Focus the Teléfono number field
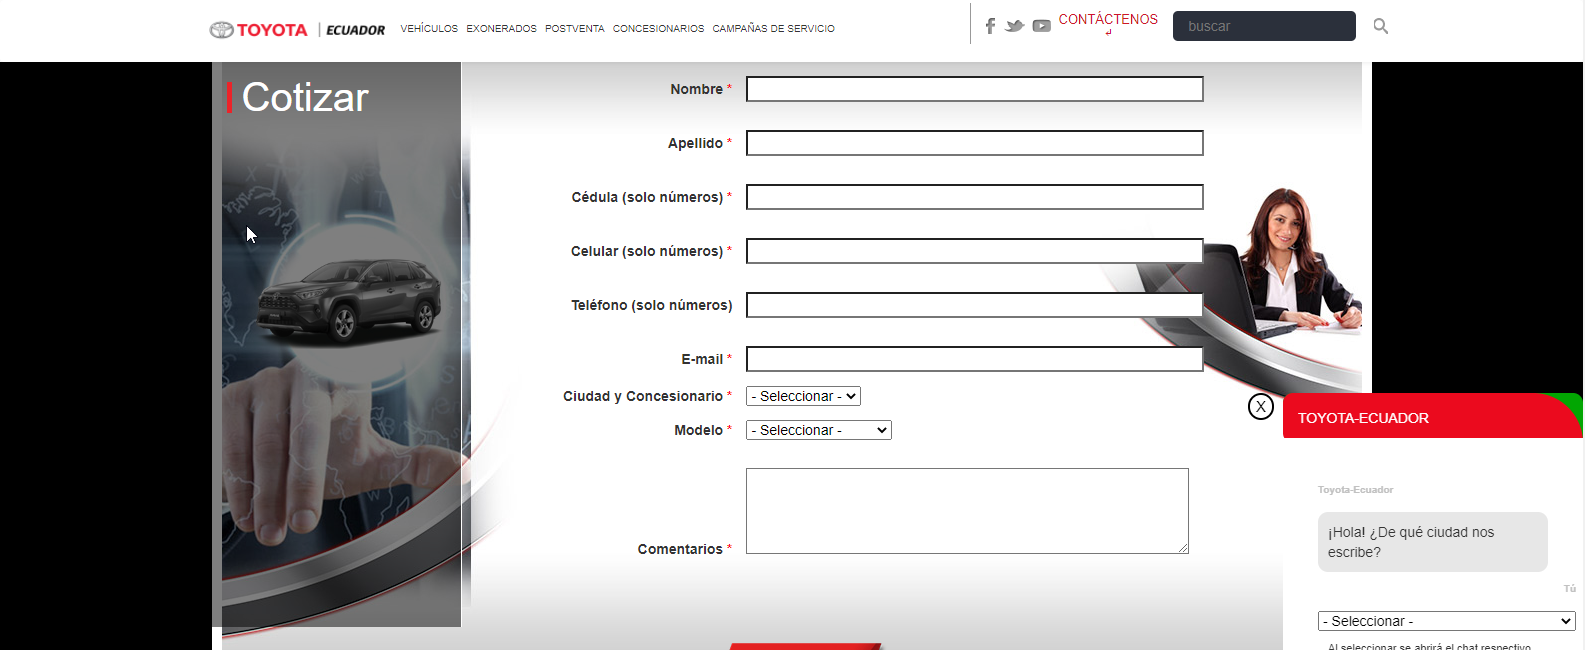The height and width of the screenshot is (650, 1585). (975, 305)
